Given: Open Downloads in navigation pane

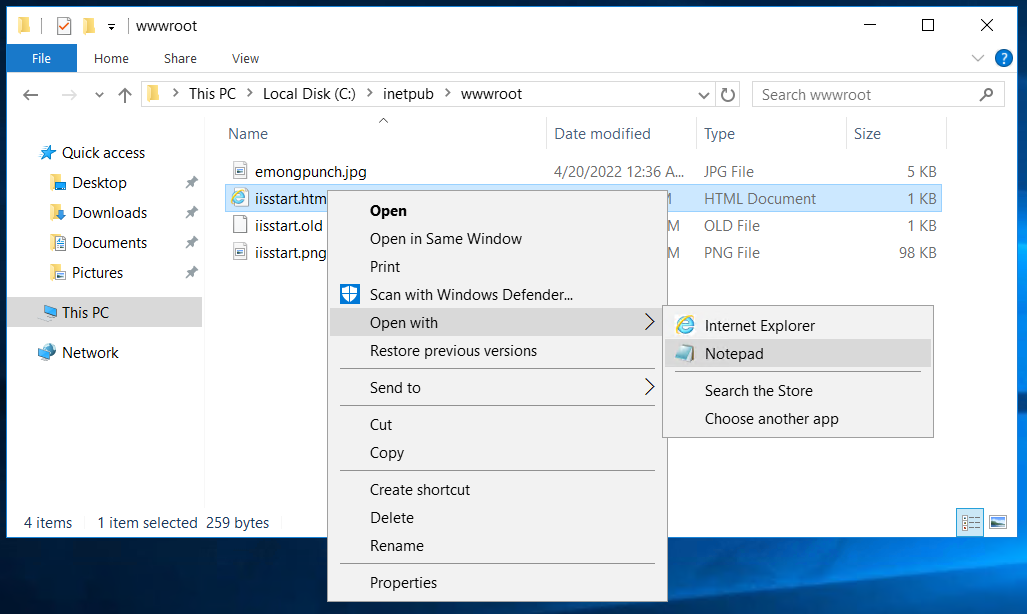Looking at the screenshot, I should 109,213.
